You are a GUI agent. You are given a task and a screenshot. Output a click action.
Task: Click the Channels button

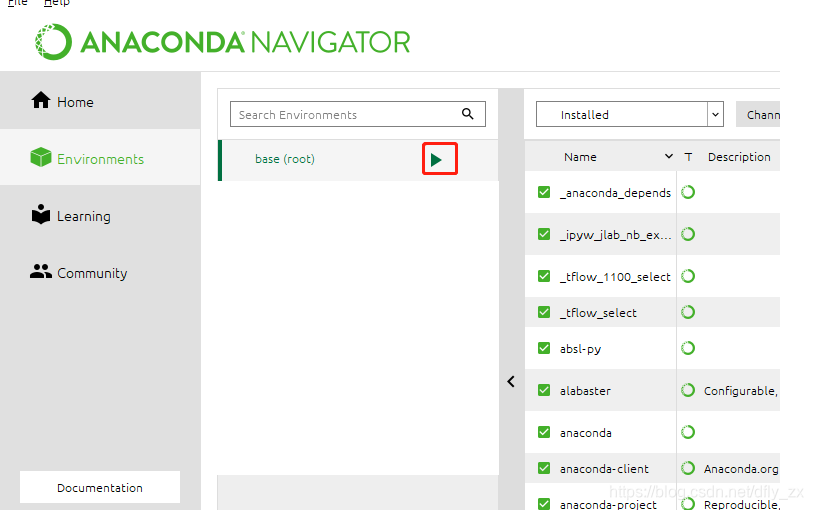coord(758,115)
